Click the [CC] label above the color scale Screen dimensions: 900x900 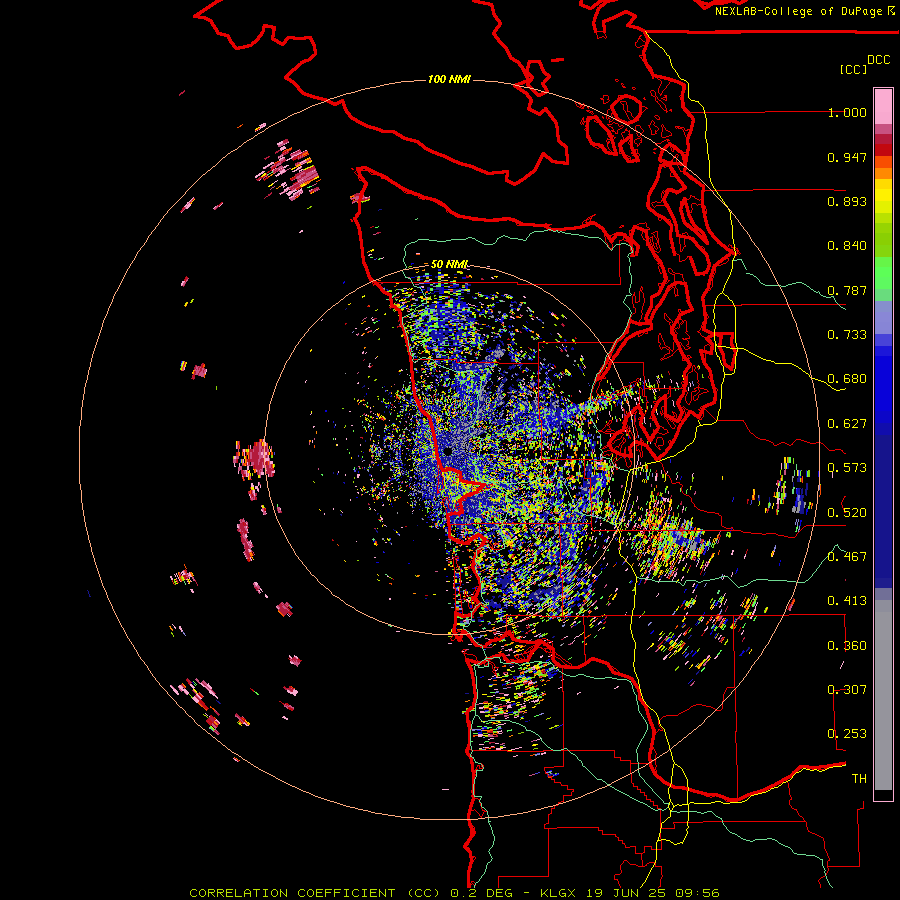853,69
